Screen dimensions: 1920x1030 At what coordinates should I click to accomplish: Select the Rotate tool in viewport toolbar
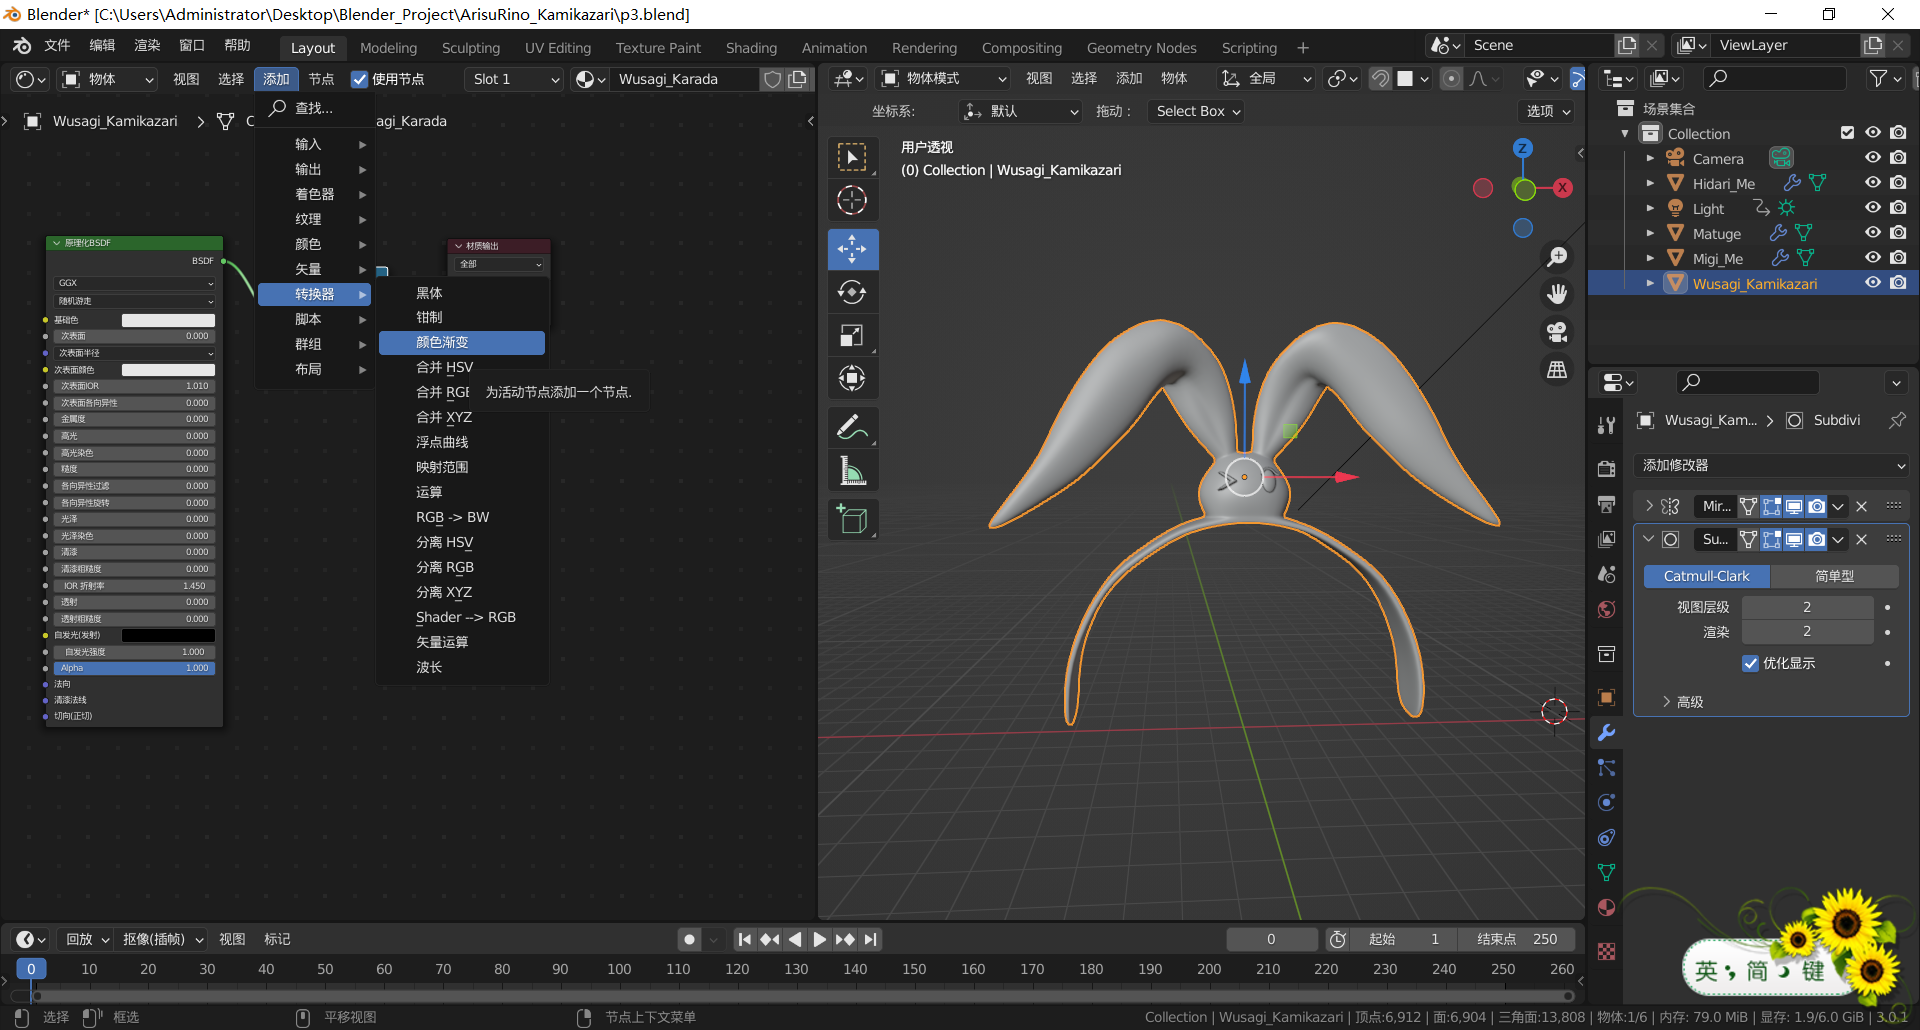pyautogui.click(x=852, y=292)
